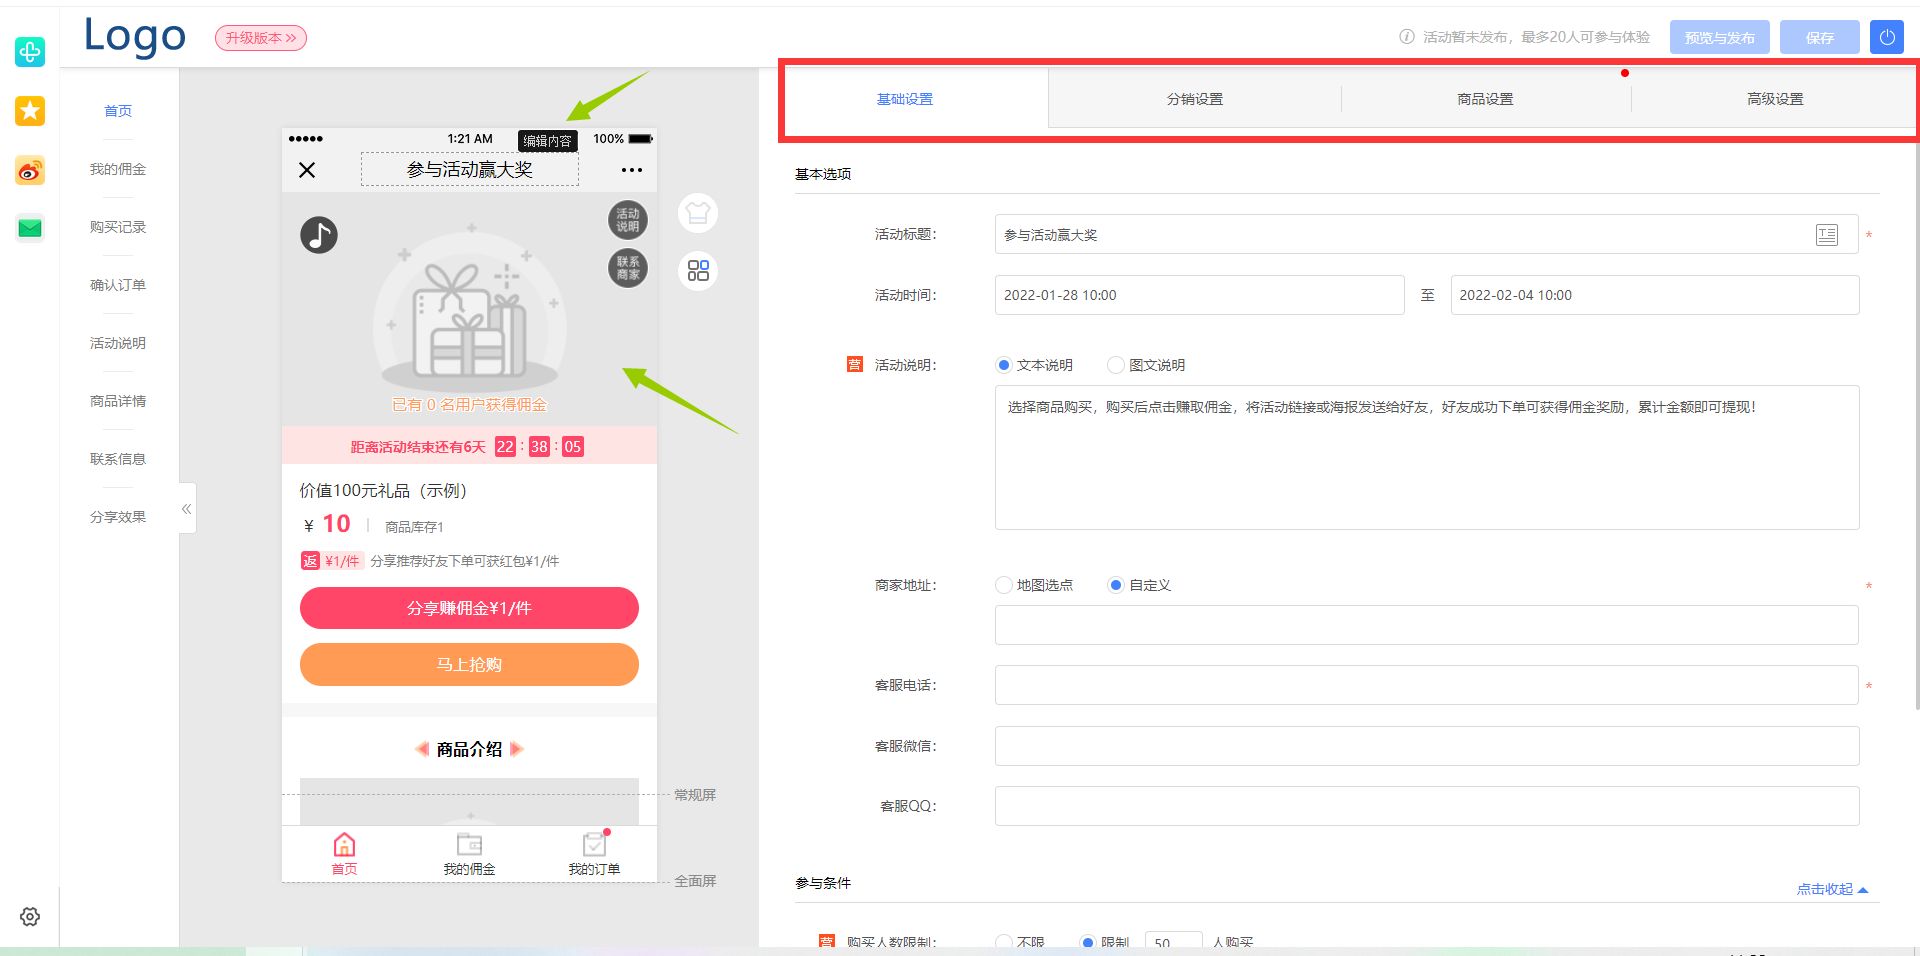This screenshot has height=956, width=1920.
Task: Toggle the music note icon in preview
Action: [319, 235]
